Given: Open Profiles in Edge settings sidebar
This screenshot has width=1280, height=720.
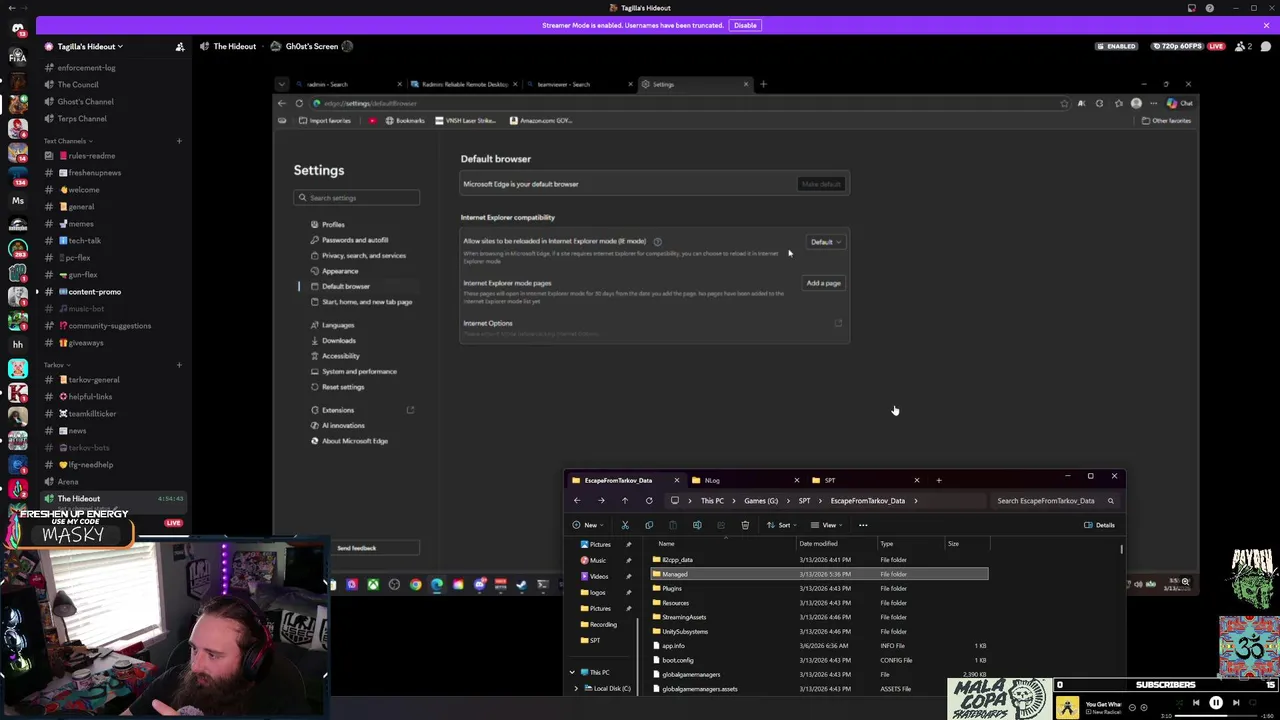Looking at the screenshot, I should [333, 225].
